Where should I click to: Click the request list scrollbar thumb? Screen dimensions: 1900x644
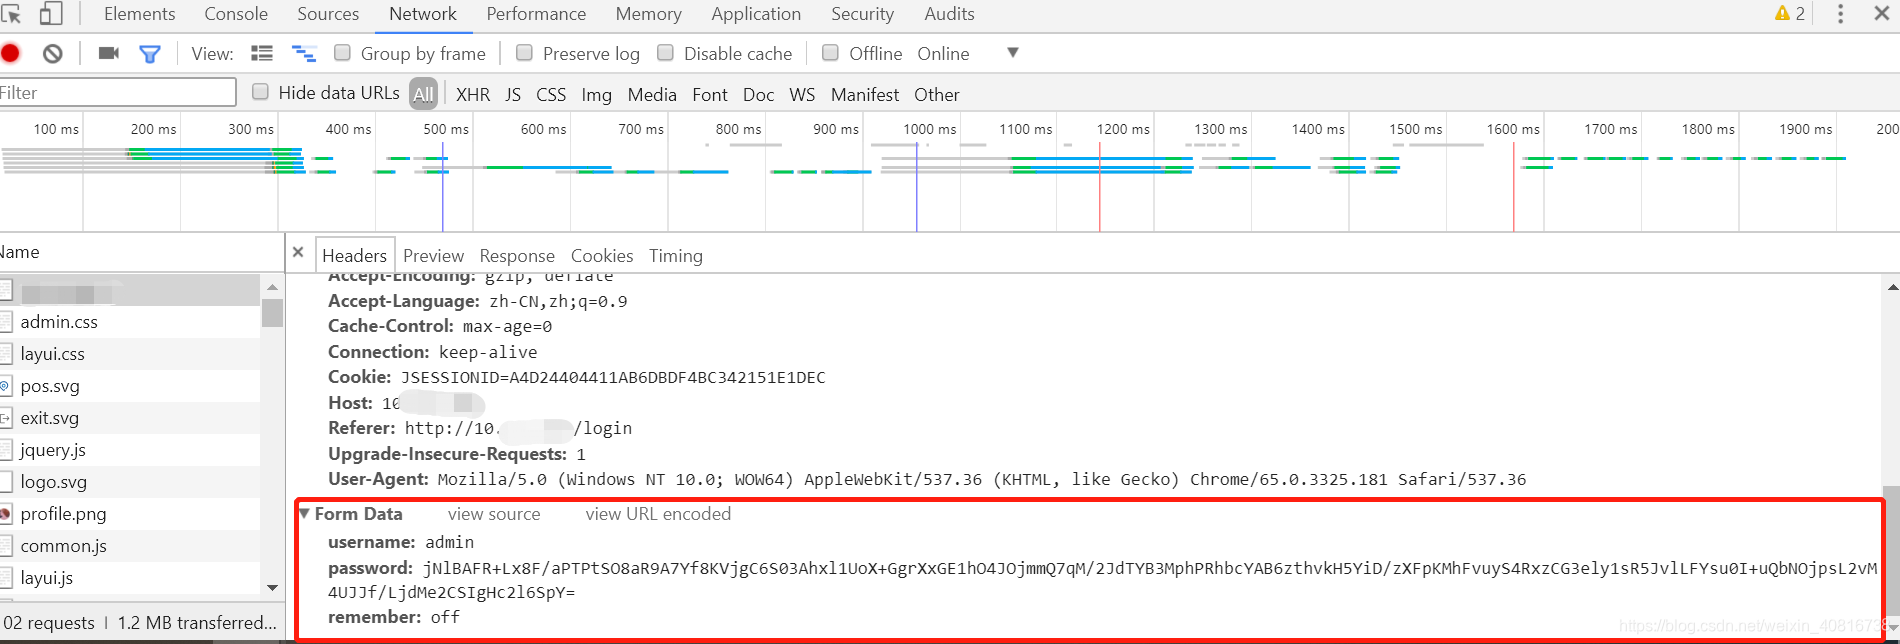click(x=272, y=313)
